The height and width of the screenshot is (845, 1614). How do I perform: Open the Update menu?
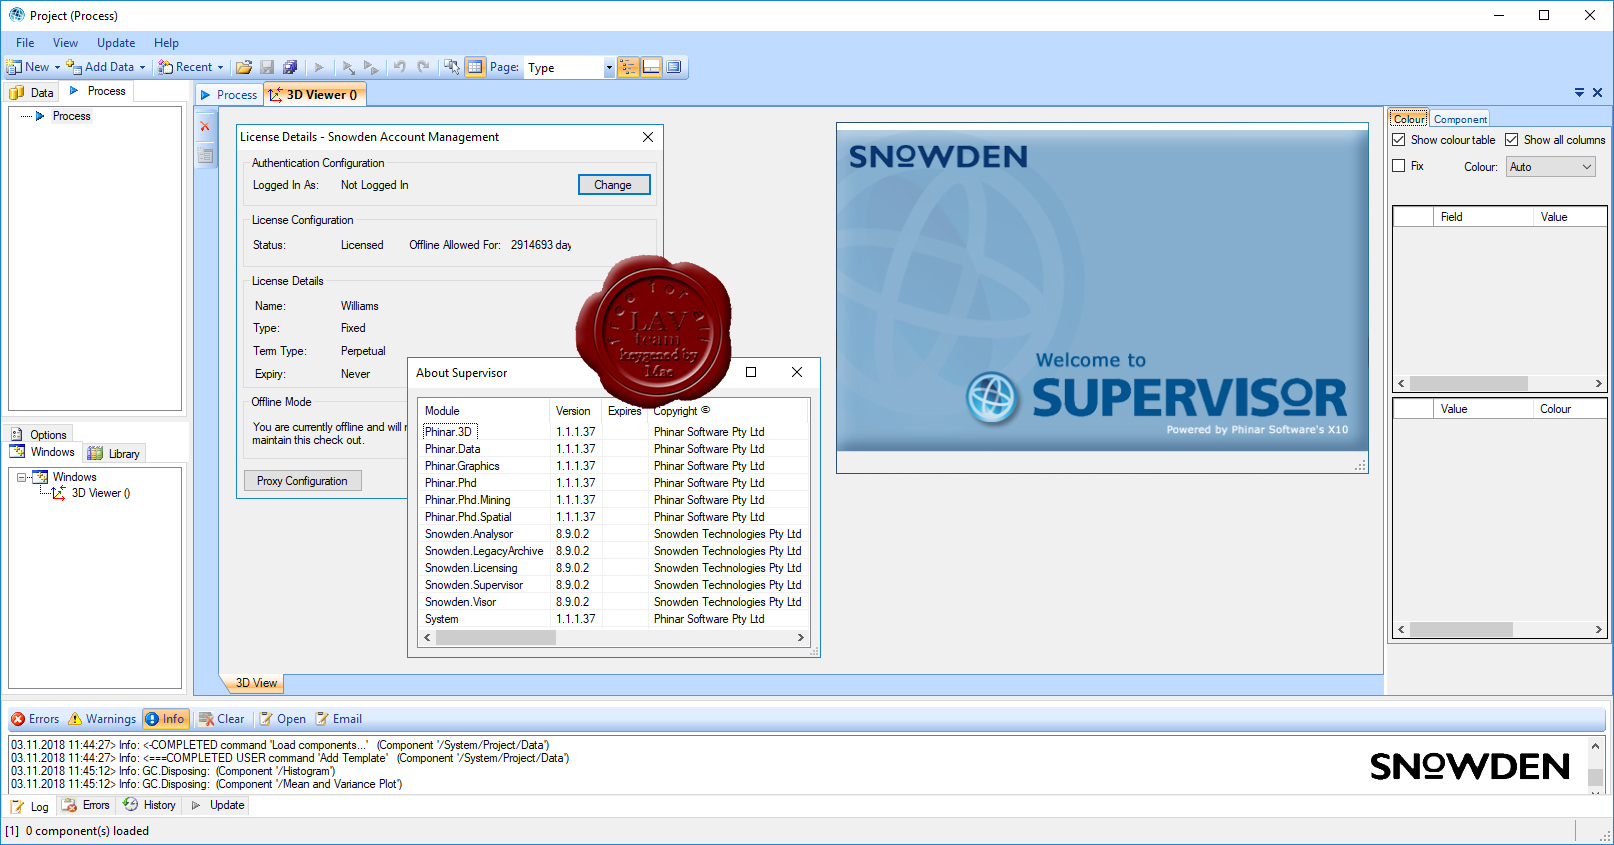point(116,43)
